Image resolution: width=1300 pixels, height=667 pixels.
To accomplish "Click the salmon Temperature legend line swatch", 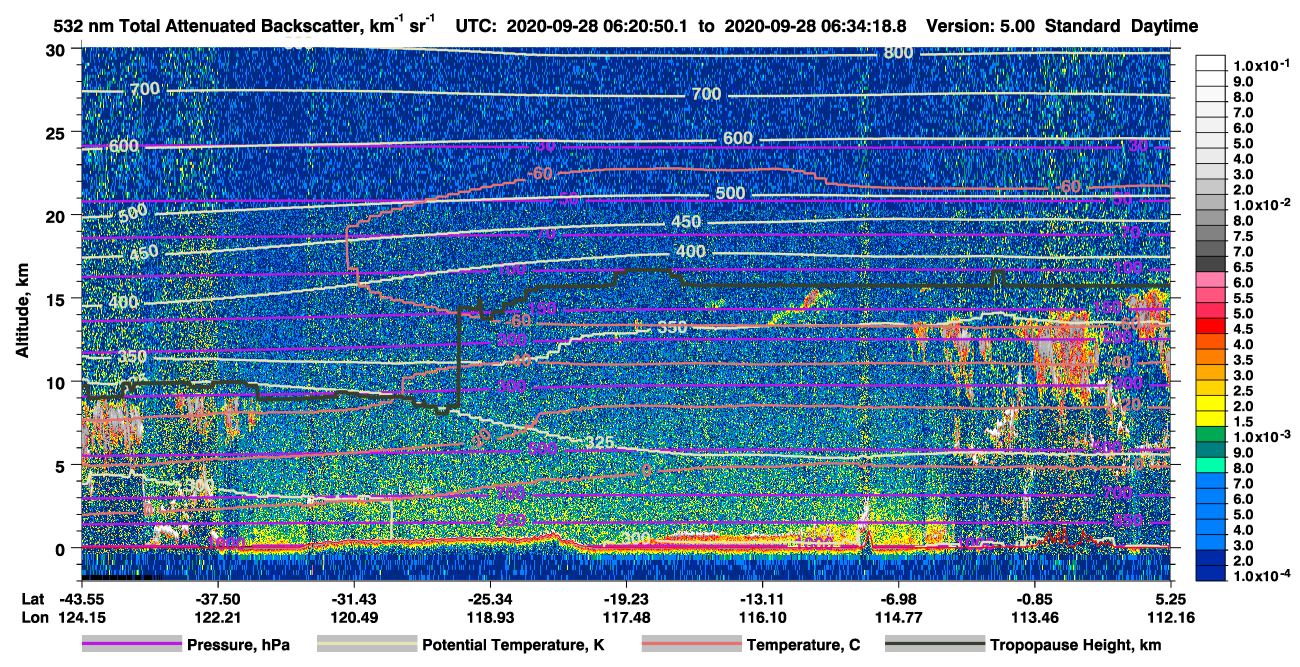I will coord(691,645).
